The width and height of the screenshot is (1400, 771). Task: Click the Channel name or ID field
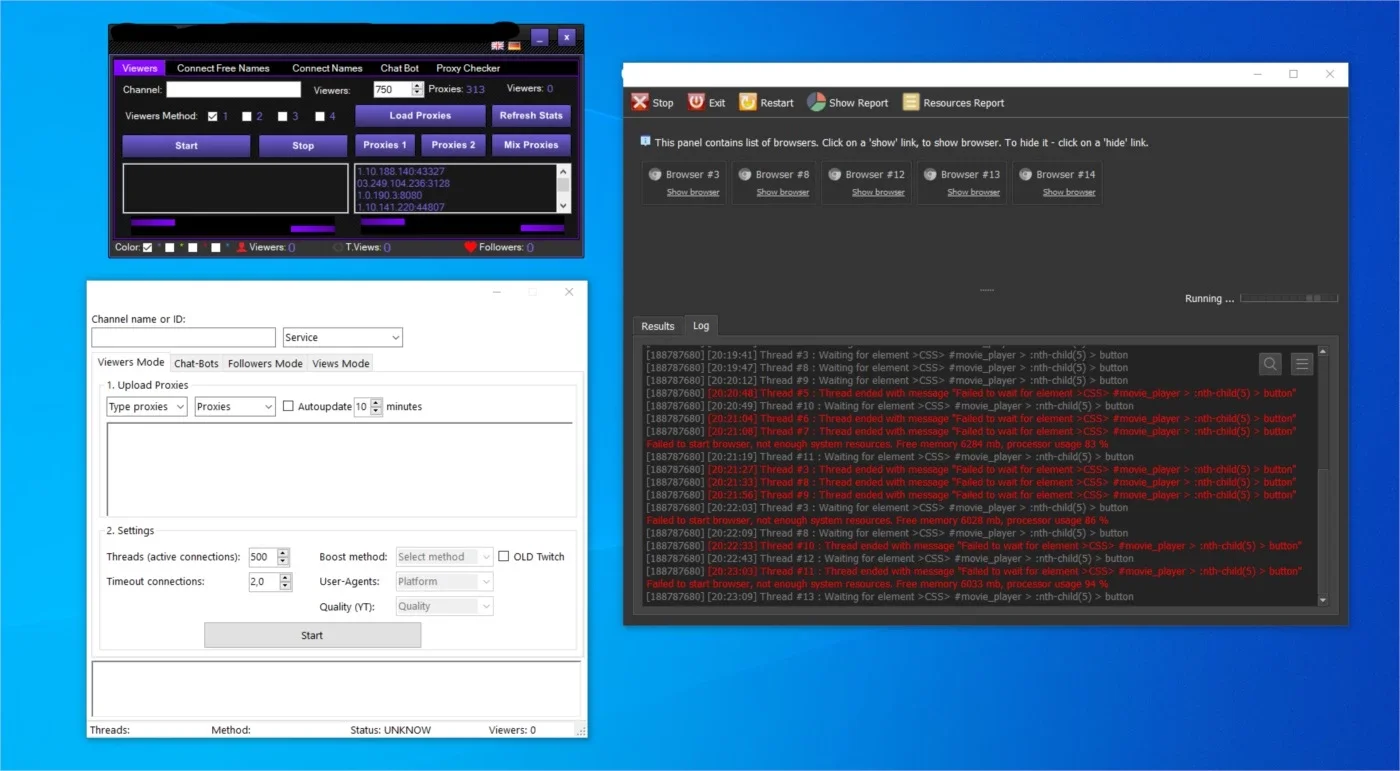point(183,338)
